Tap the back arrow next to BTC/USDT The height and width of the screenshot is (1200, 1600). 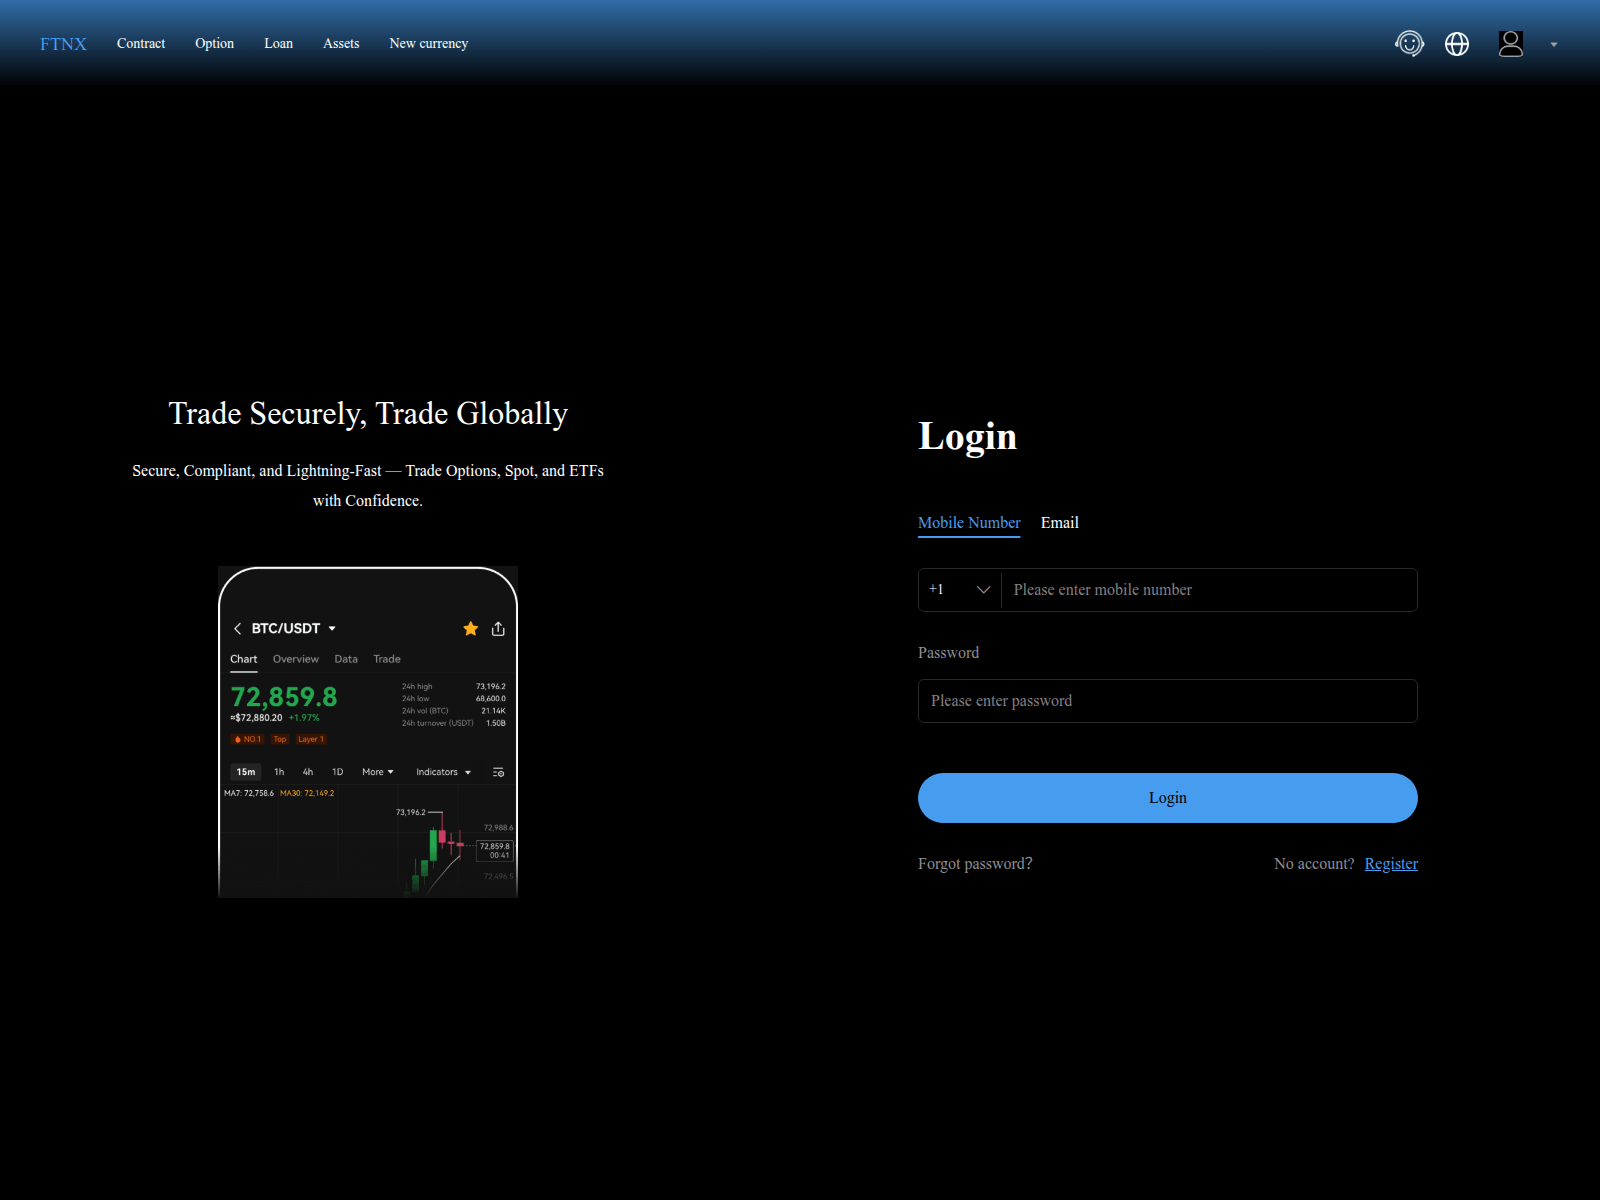pyautogui.click(x=237, y=628)
